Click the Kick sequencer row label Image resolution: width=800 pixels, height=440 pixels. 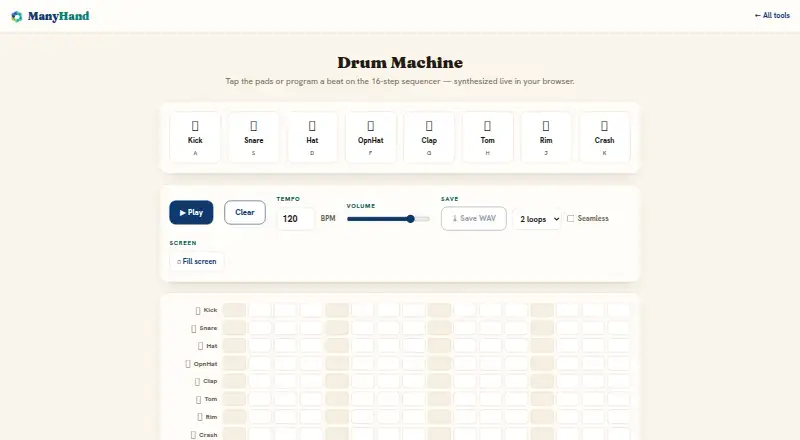[207, 310]
